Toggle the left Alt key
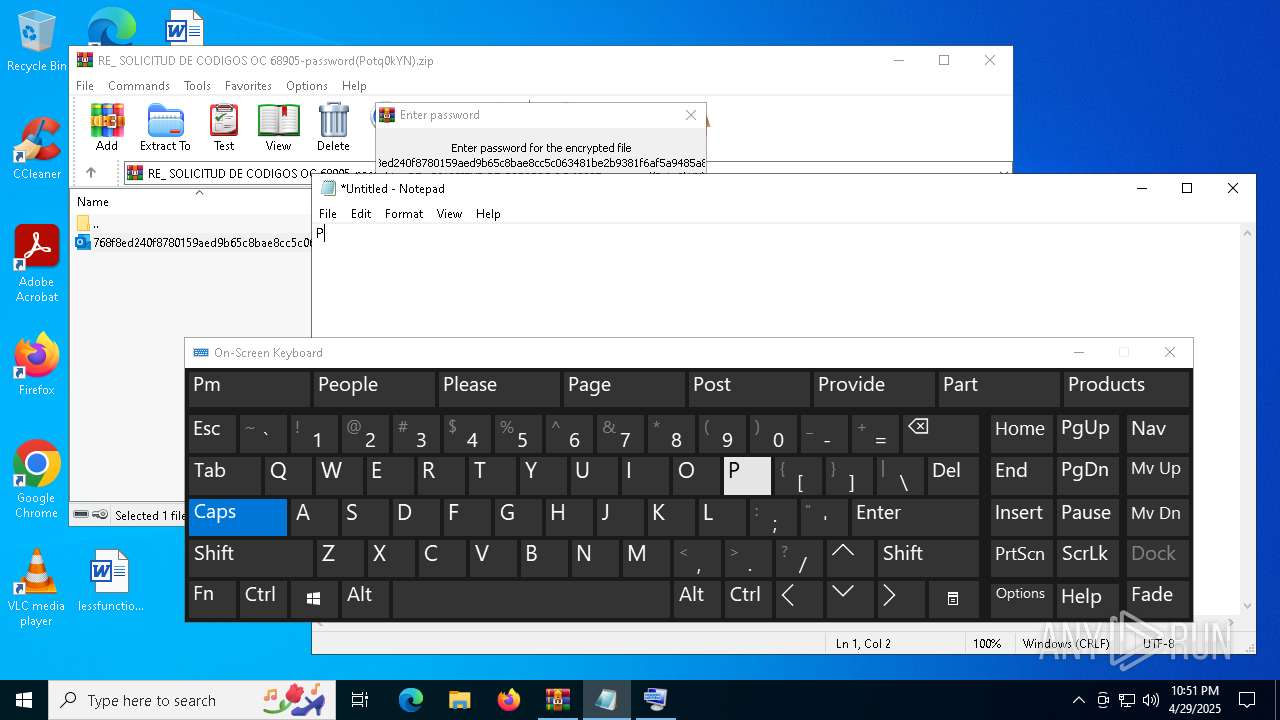The height and width of the screenshot is (720, 1280). coord(364,599)
